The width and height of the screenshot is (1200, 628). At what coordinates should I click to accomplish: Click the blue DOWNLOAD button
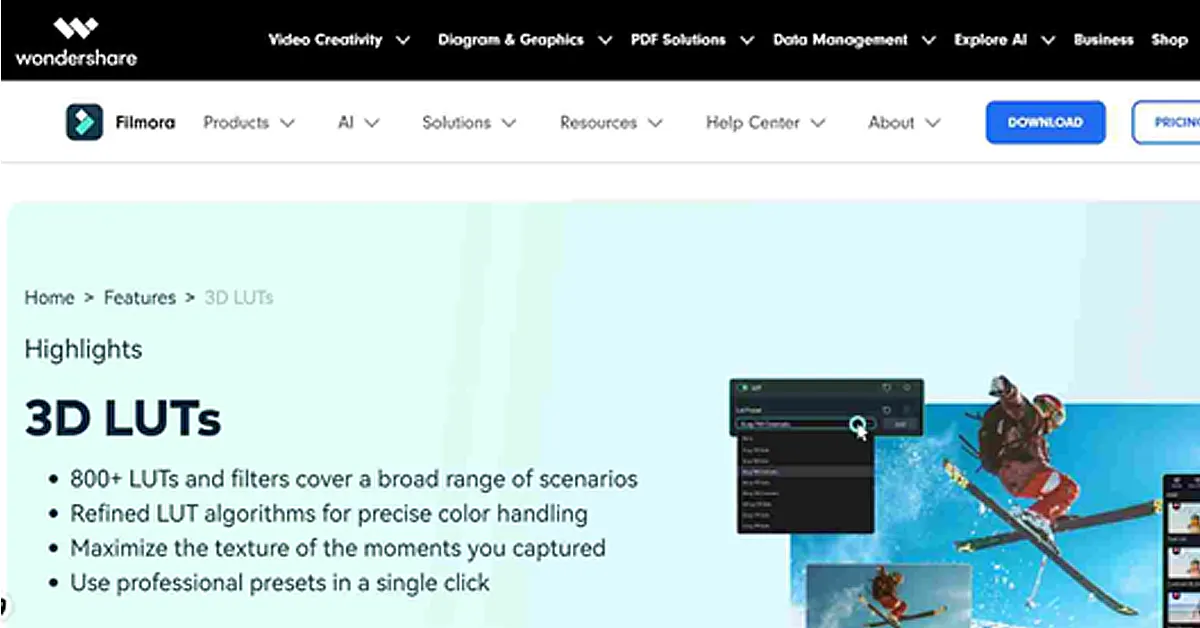point(1045,122)
